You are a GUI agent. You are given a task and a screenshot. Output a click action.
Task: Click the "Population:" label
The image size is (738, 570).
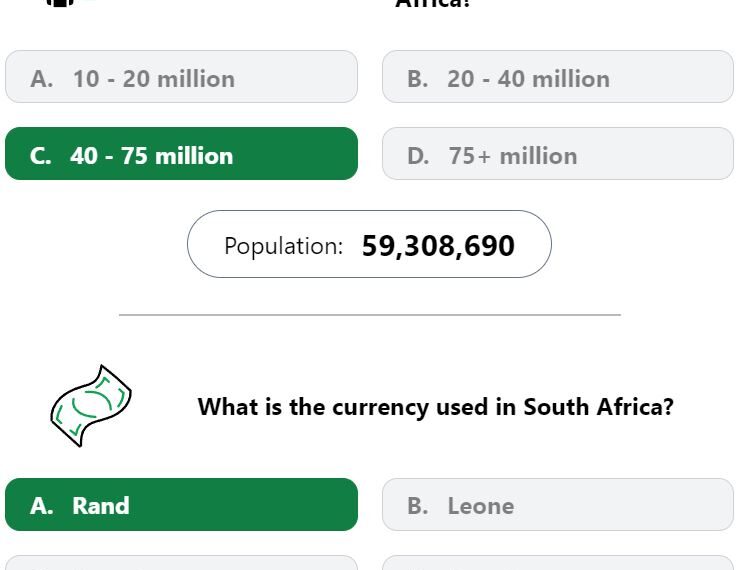pos(283,246)
